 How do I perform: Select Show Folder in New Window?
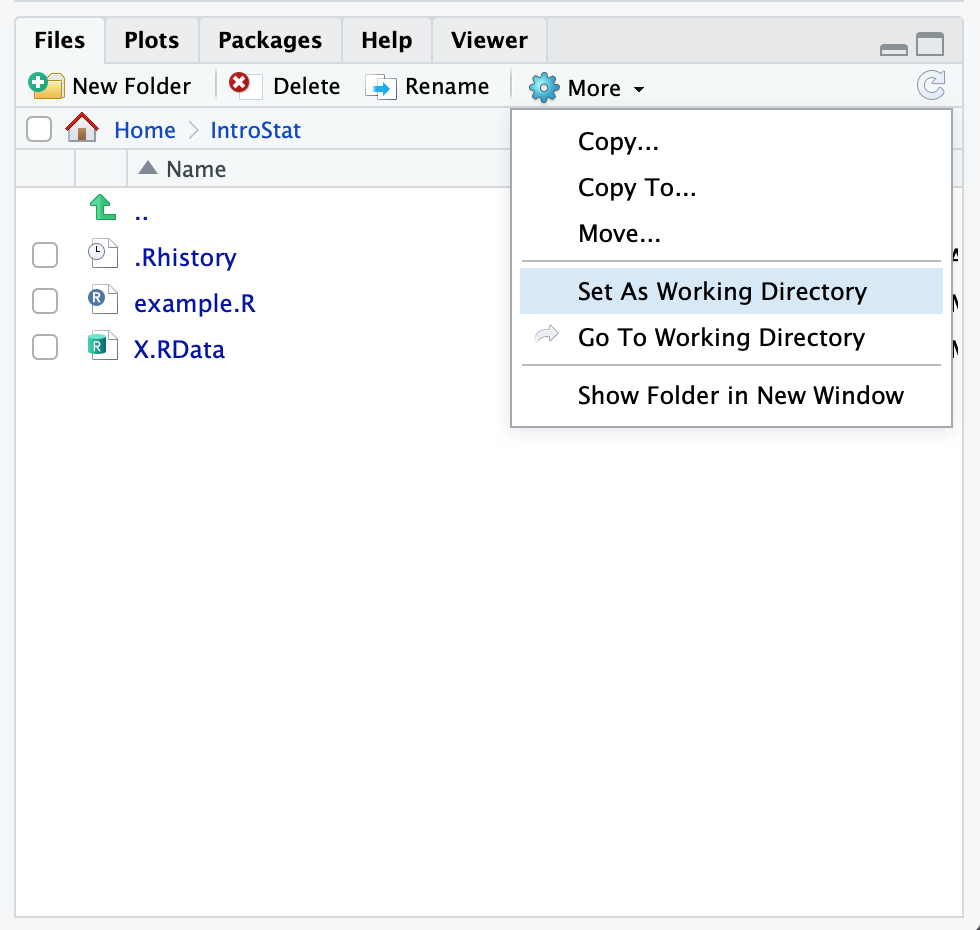731,396
